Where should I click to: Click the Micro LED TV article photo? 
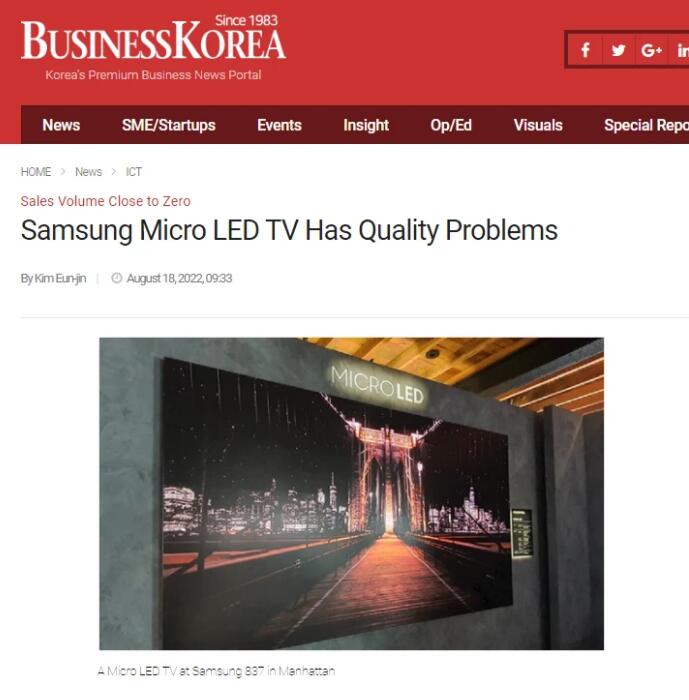[x=351, y=493]
